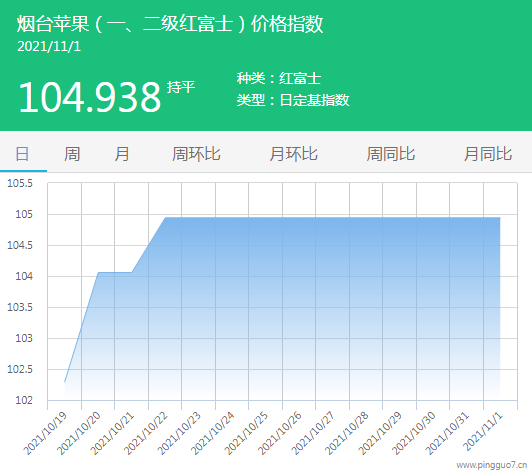This screenshot has height=476, width=532.
Task: Click the 持平 status indicator
Action: click(181, 87)
